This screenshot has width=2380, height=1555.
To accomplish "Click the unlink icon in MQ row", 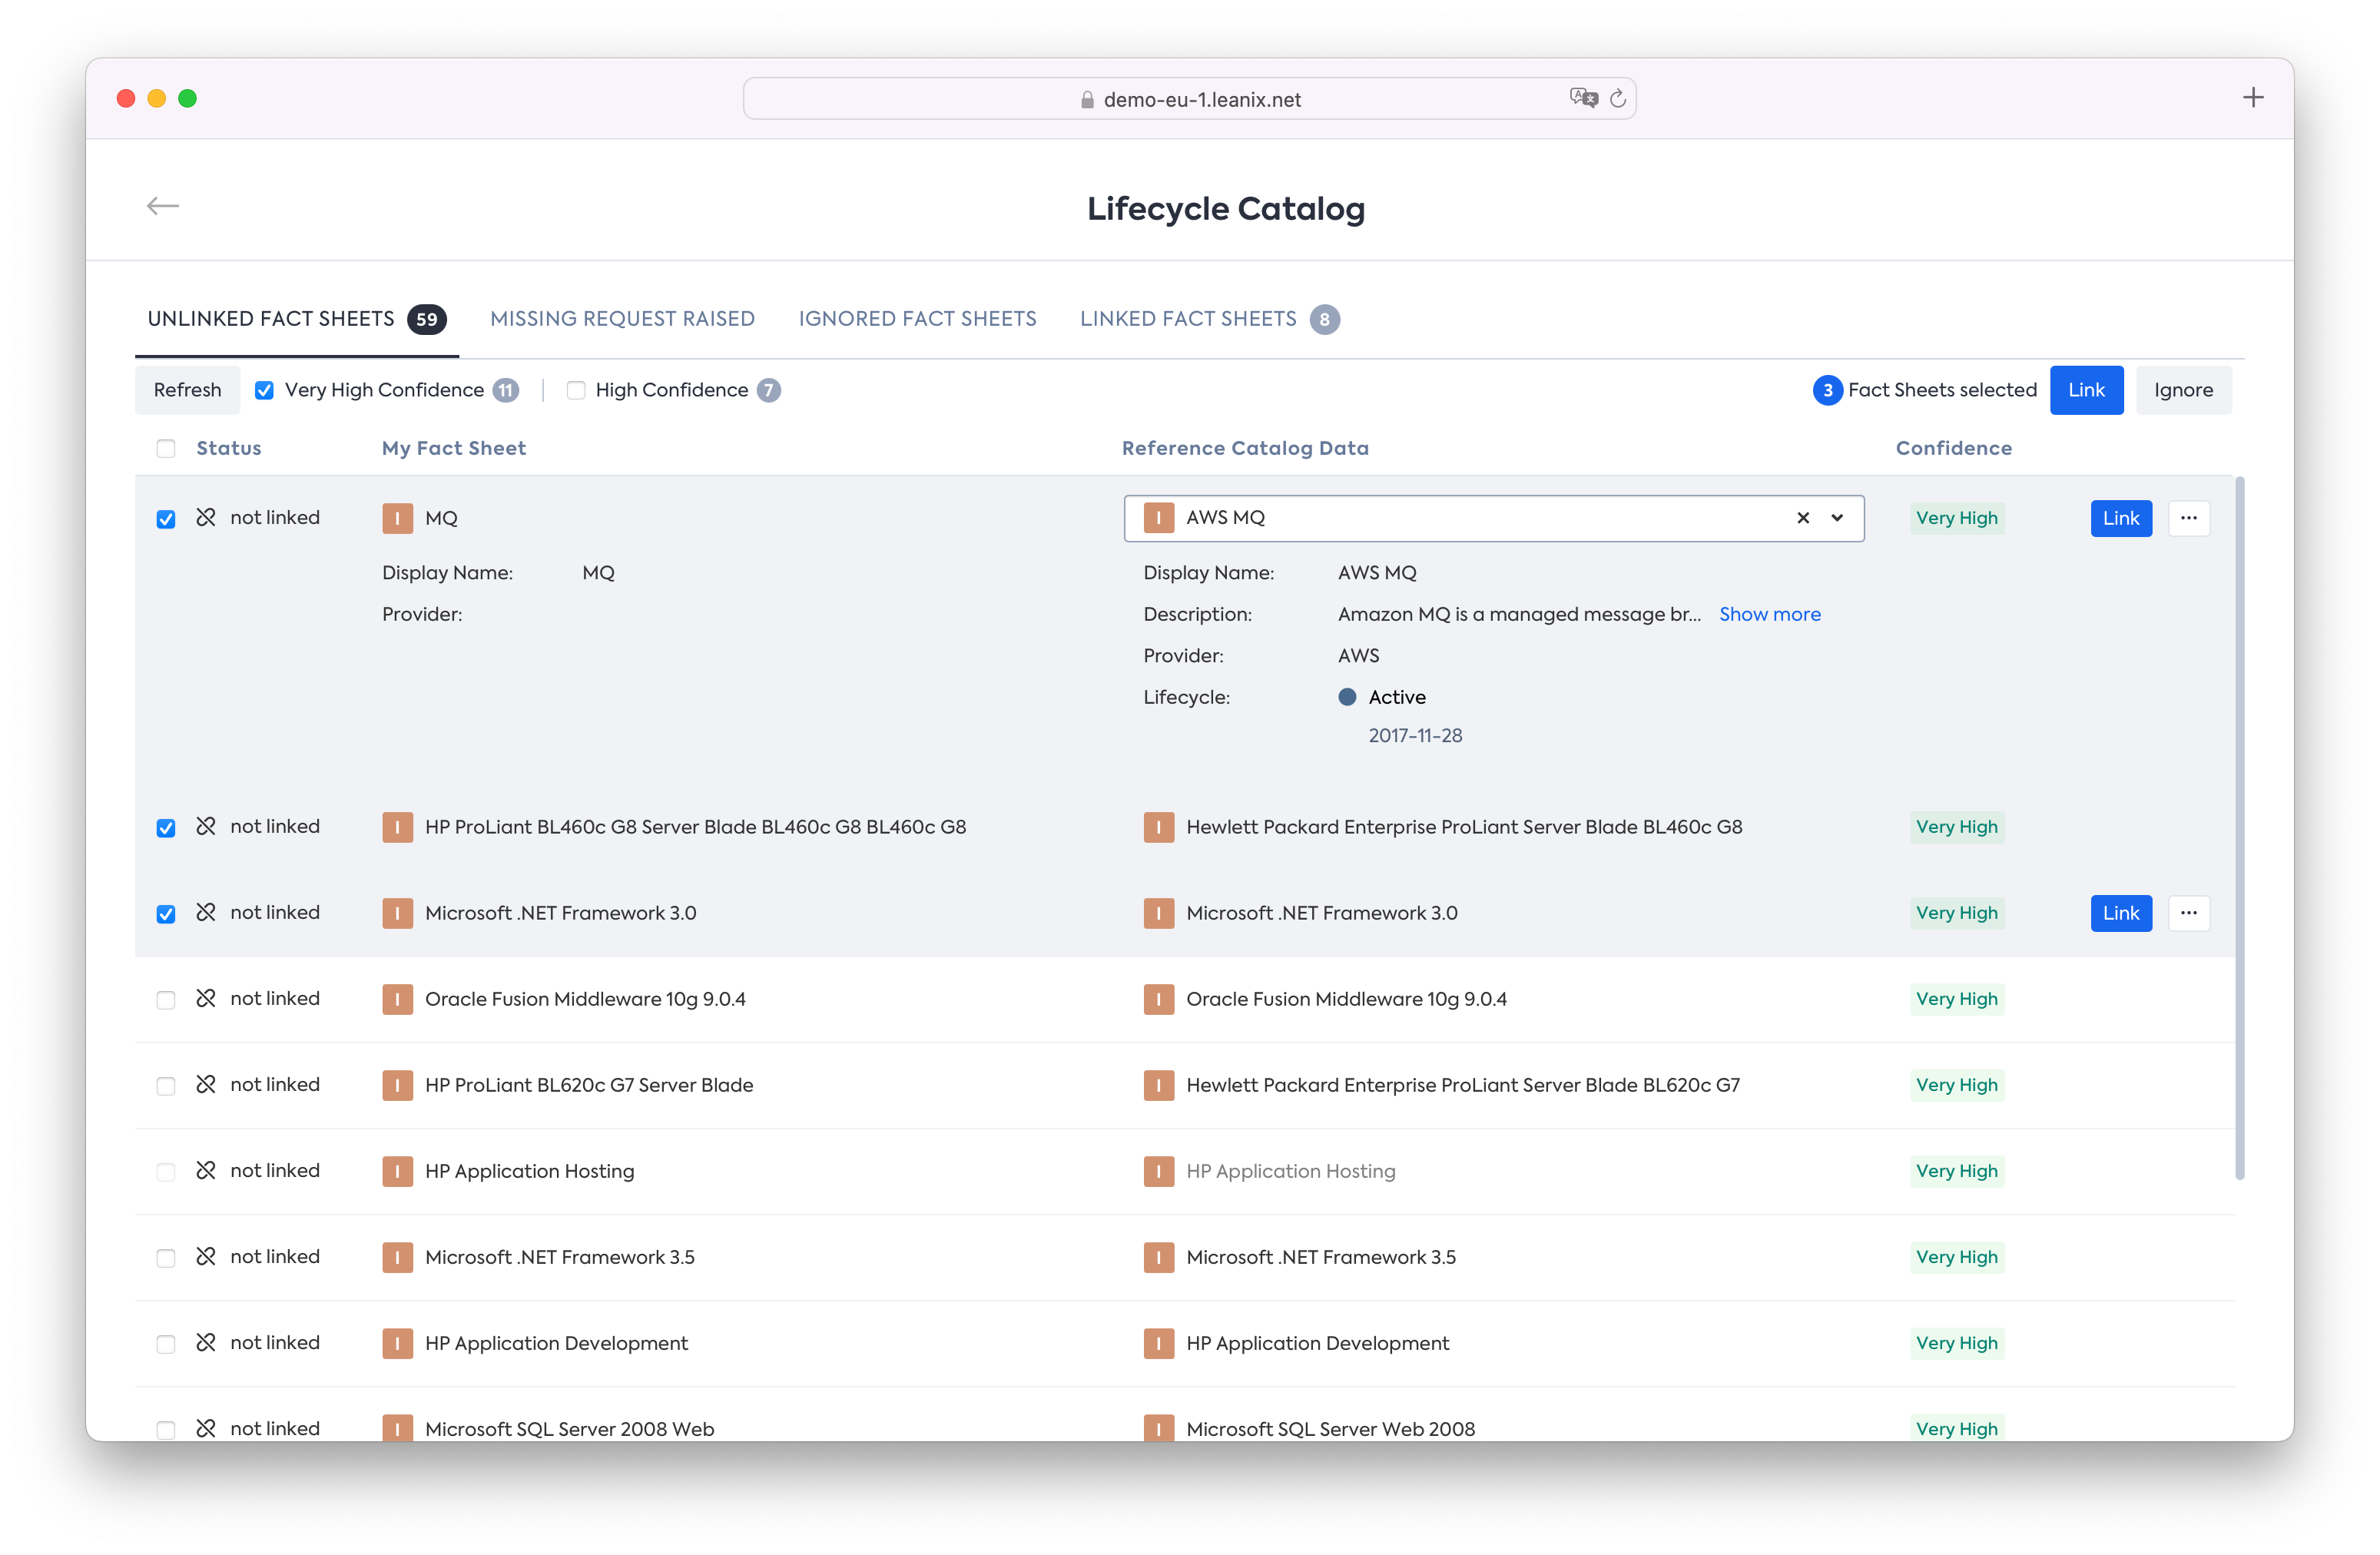I will click(206, 517).
